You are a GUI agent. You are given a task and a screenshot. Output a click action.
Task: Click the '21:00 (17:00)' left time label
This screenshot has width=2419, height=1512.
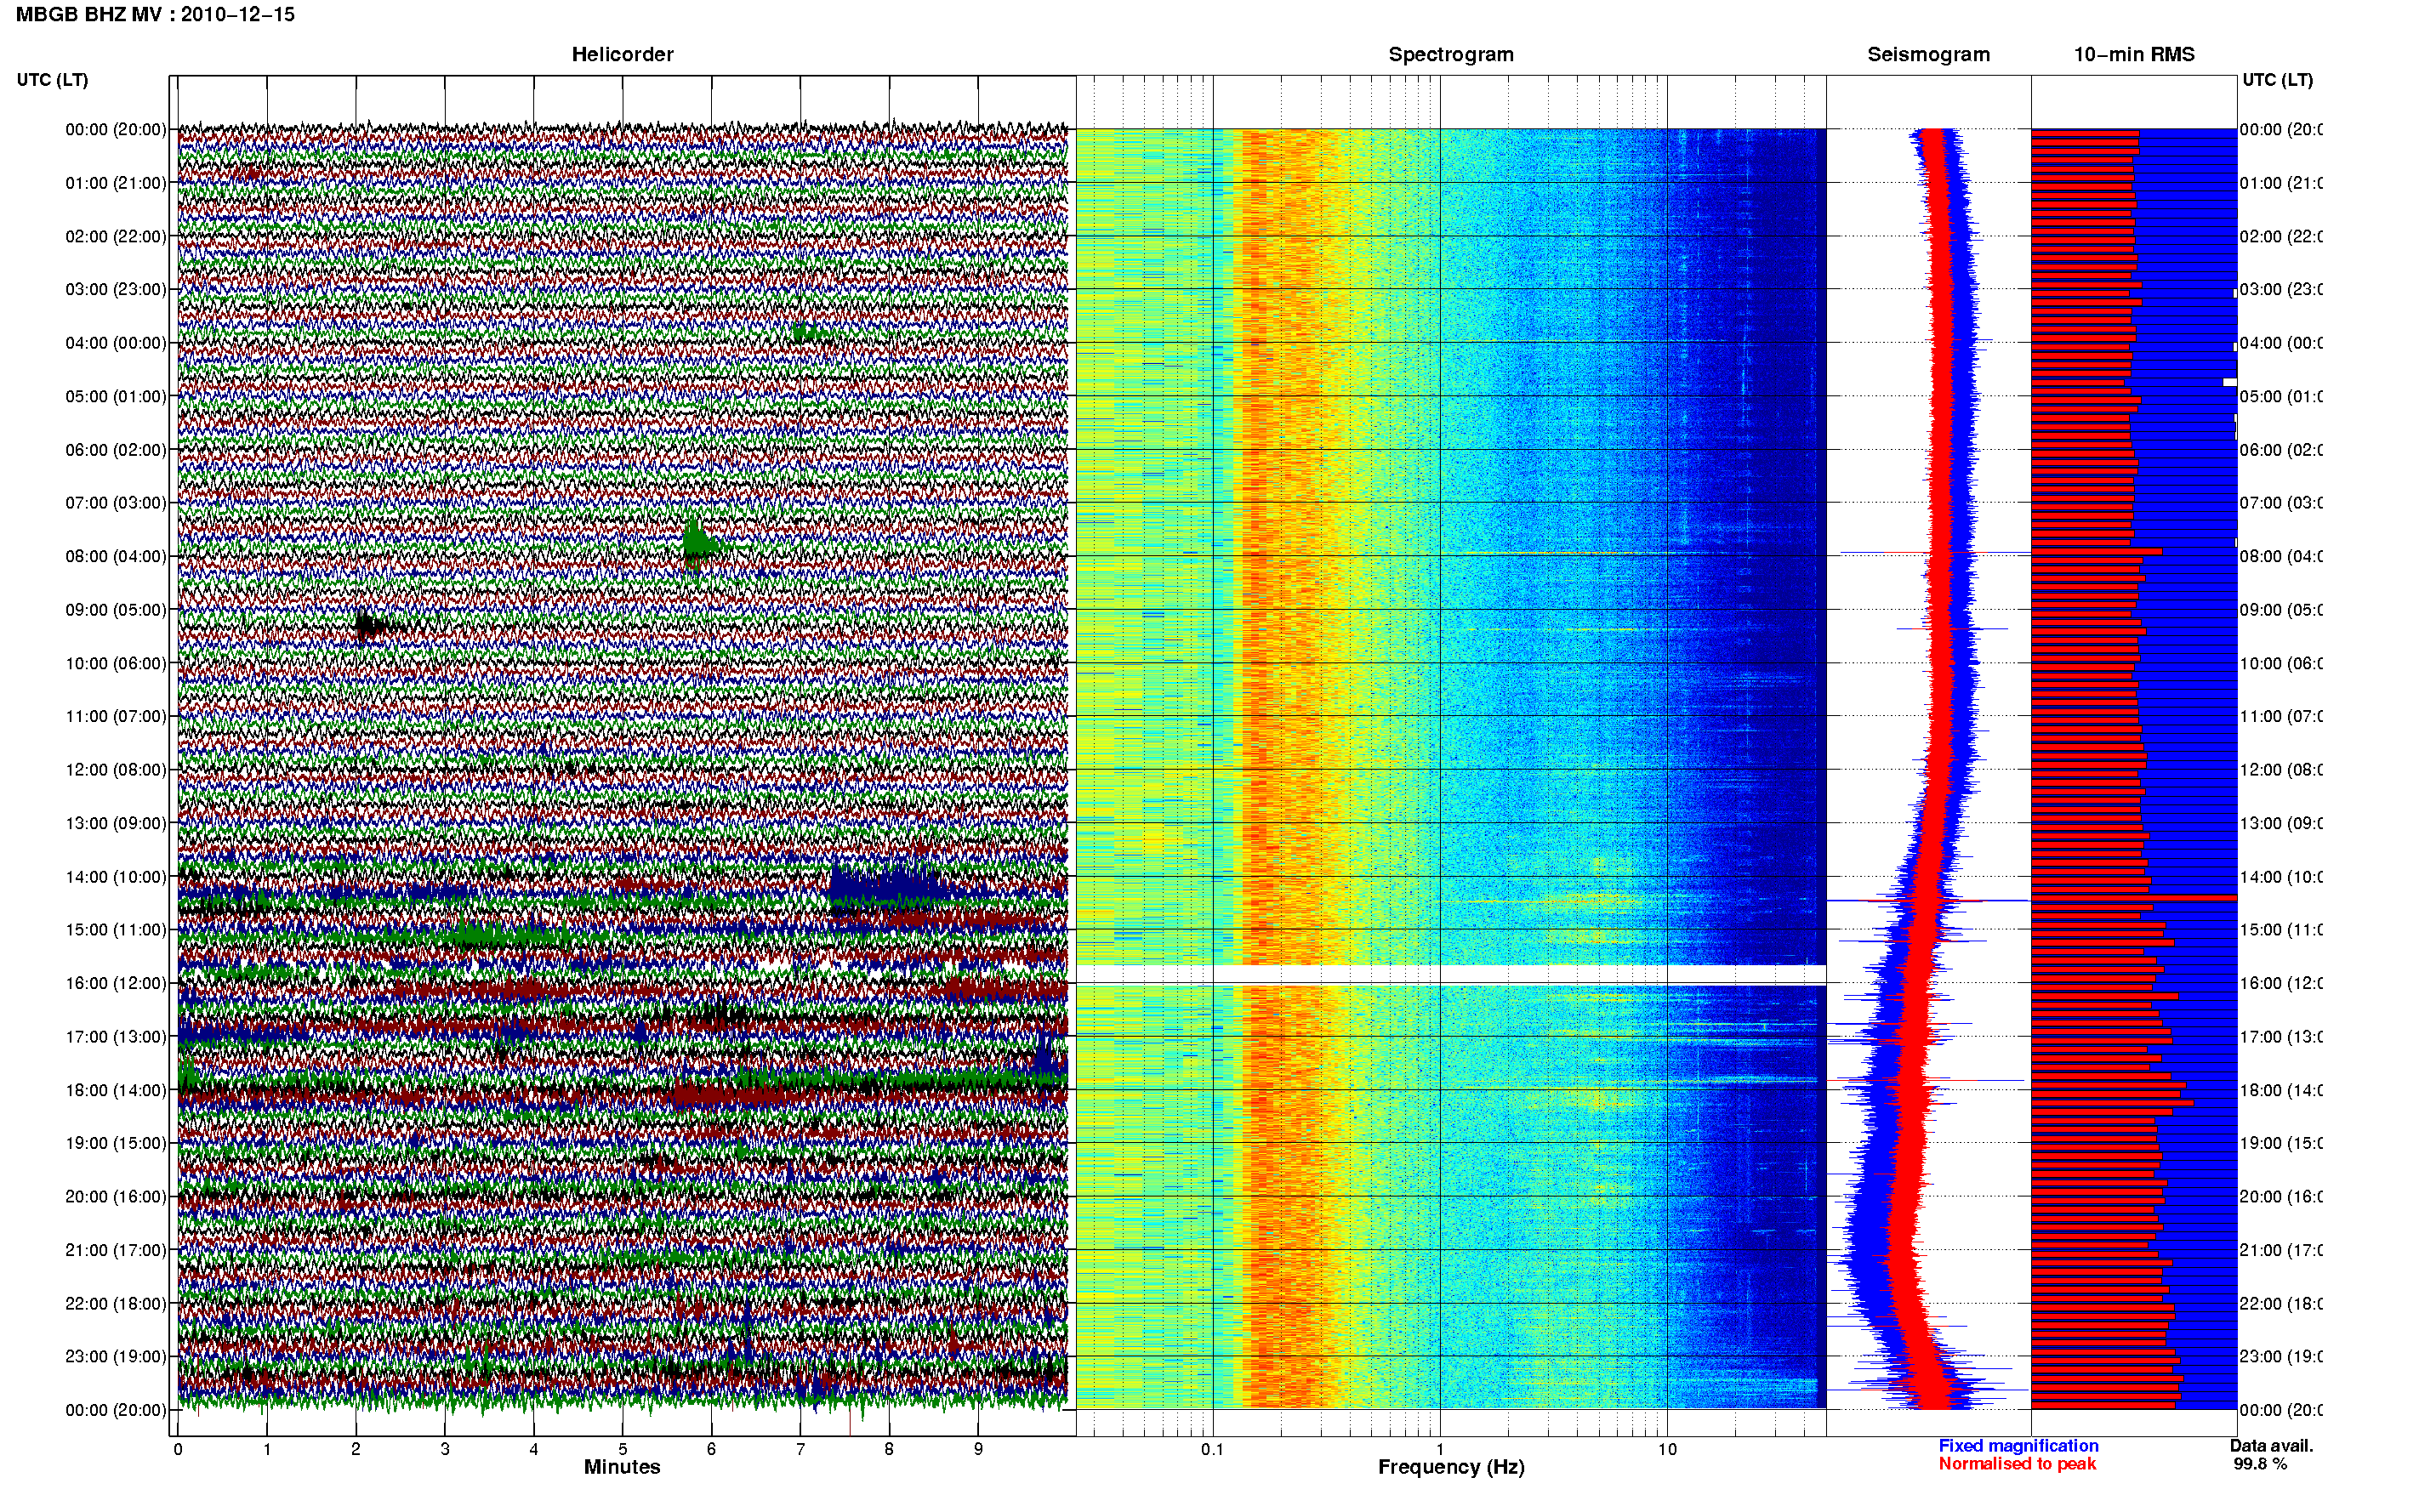(116, 1250)
